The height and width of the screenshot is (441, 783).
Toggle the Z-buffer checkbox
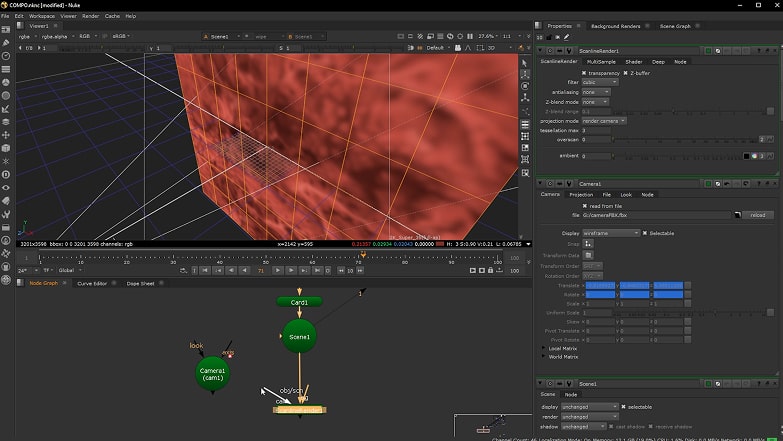(625, 73)
